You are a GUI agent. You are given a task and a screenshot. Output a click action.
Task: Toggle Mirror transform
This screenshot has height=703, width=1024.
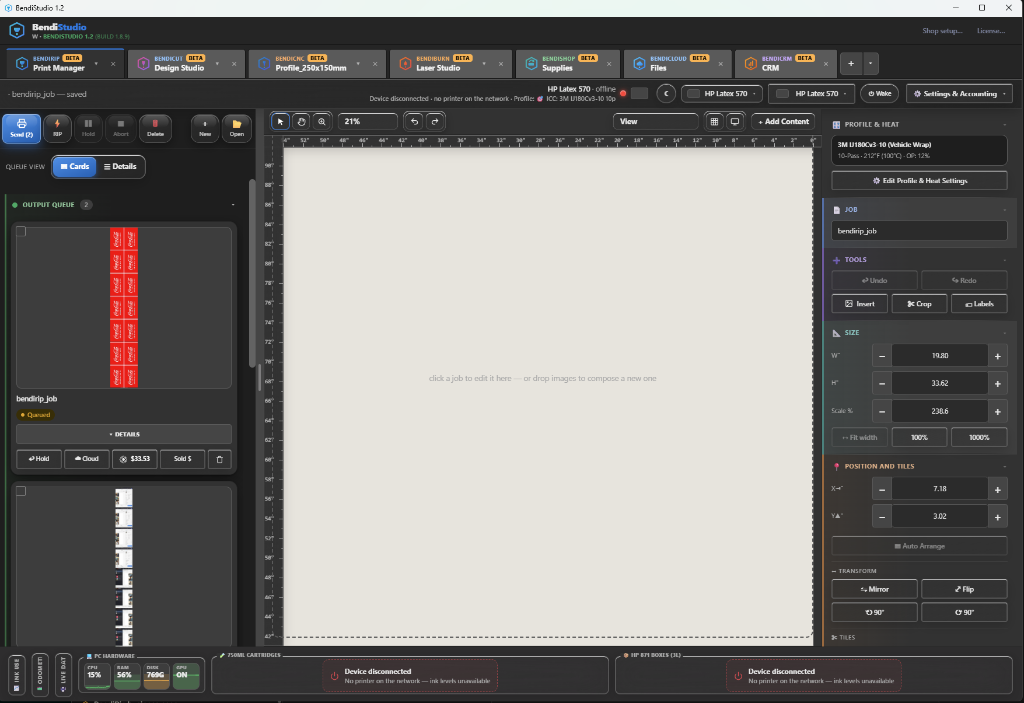point(874,589)
